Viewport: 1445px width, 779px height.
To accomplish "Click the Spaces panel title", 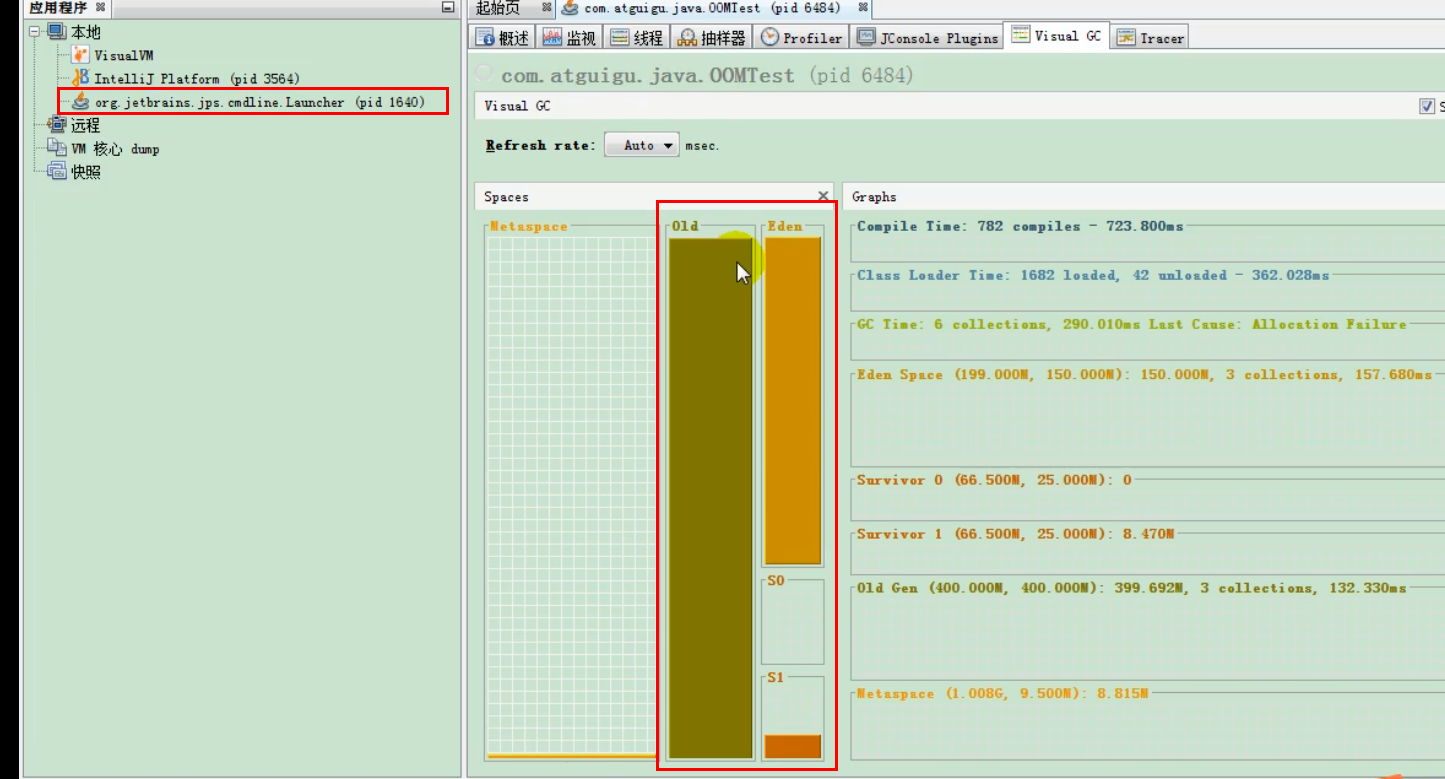I will coord(506,197).
